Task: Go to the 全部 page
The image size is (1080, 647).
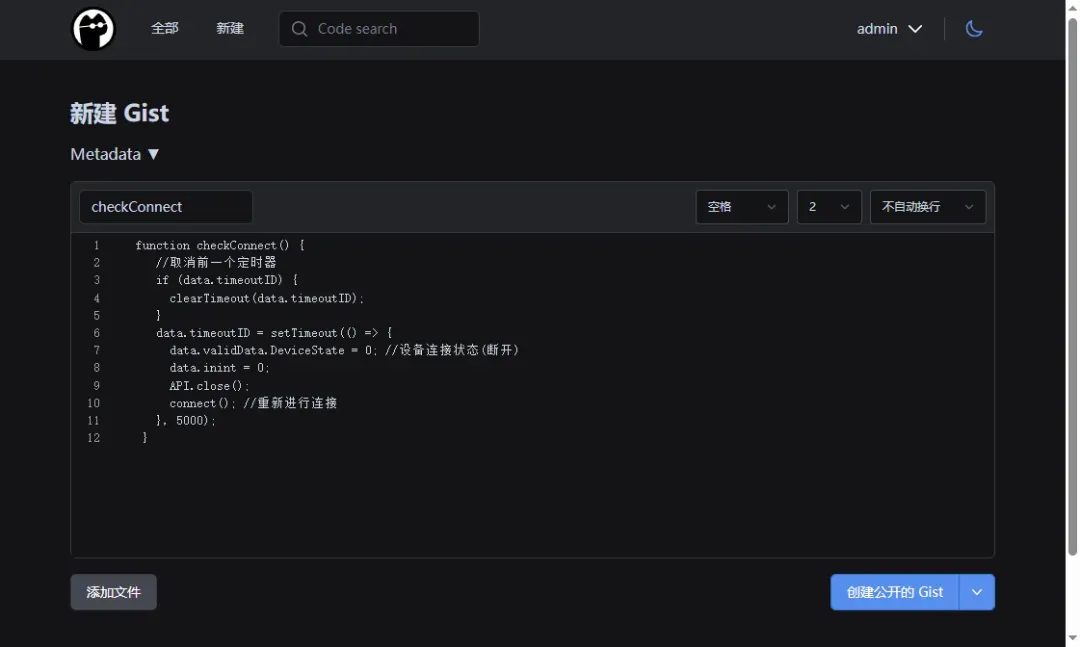Action: tap(165, 29)
